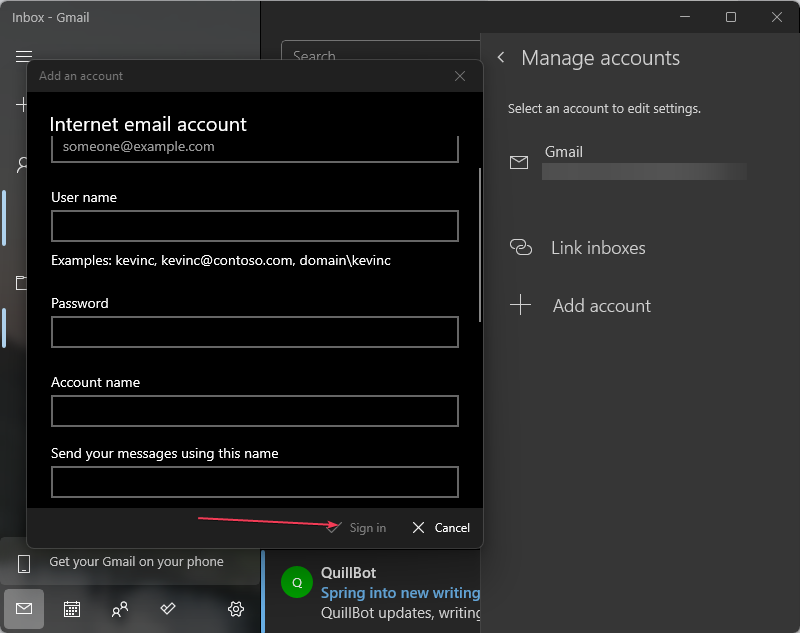Close the Add an account dialog

click(460, 76)
